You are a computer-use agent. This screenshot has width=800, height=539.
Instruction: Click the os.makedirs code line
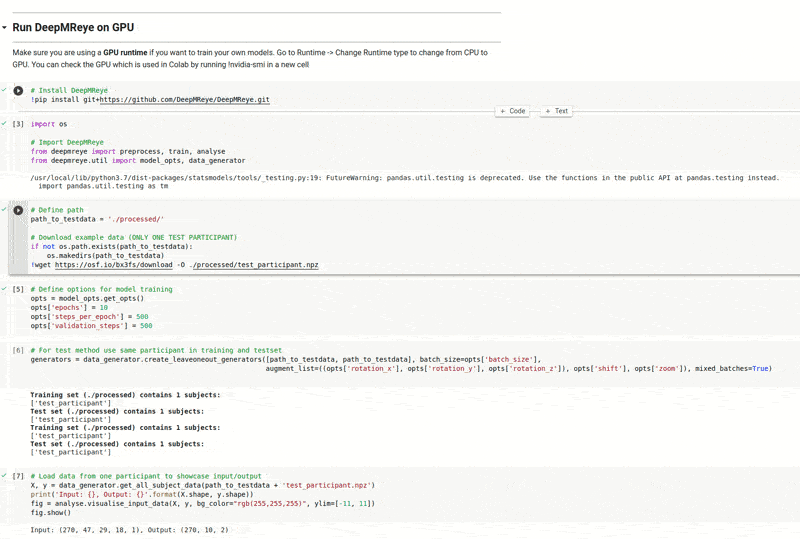click(105, 256)
